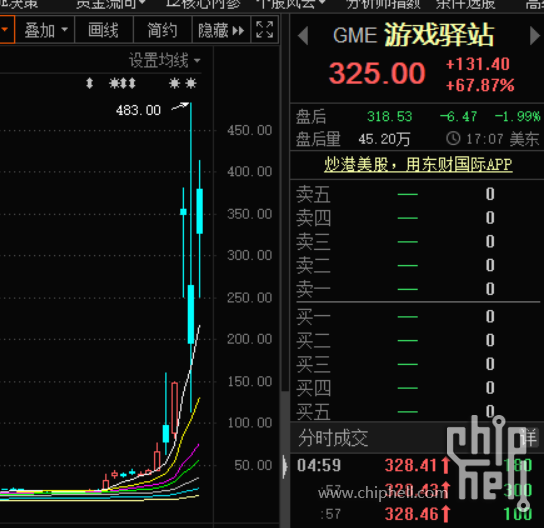Viewport: 544px width, 528px height.
Task: Open the 叠加 overlay dropdown
Action: tap(45, 30)
